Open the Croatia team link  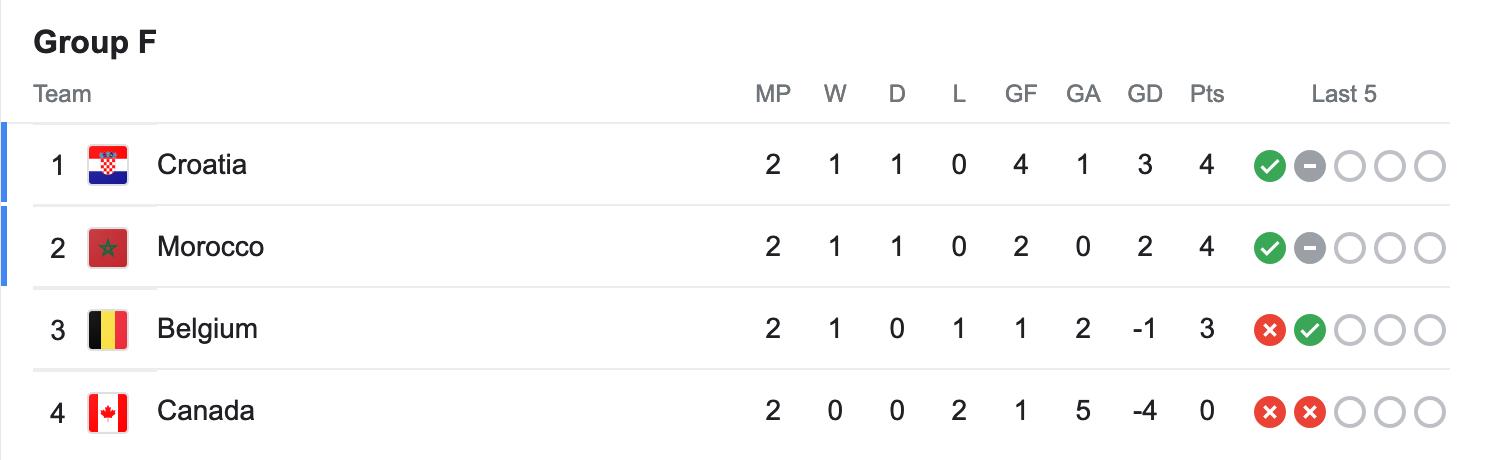pyautogui.click(x=202, y=165)
